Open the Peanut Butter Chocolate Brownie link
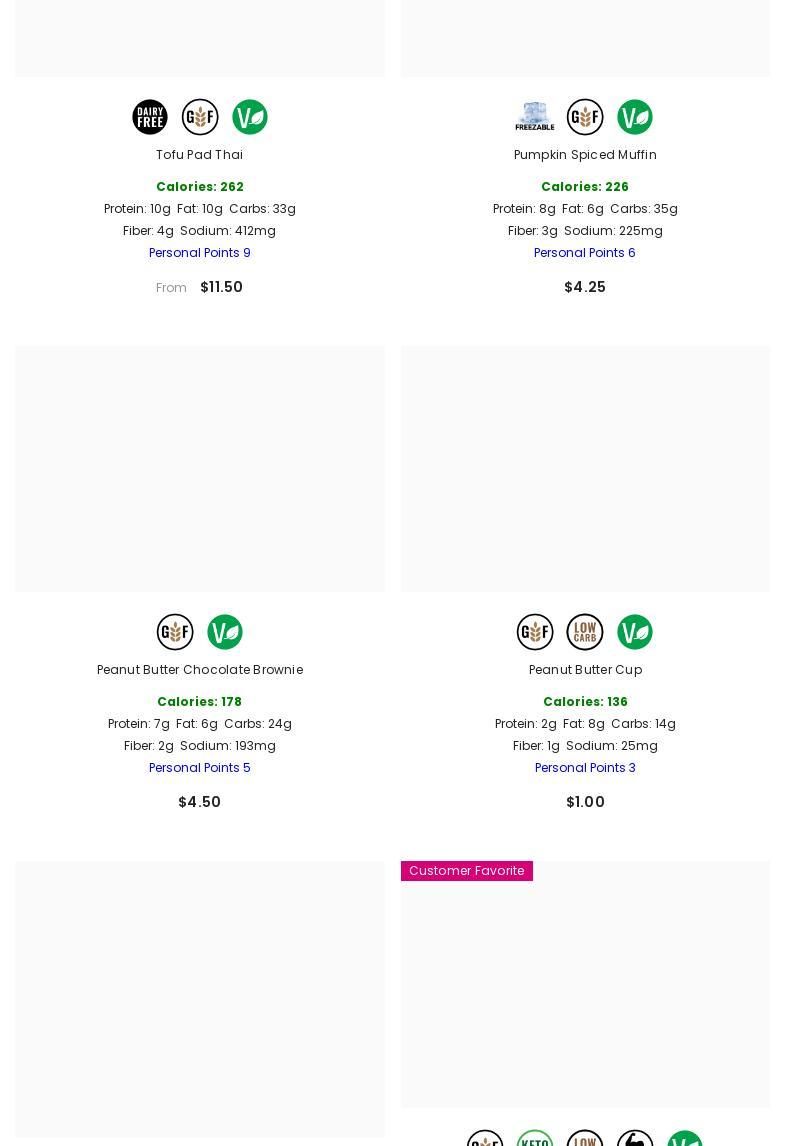 pos(199,670)
